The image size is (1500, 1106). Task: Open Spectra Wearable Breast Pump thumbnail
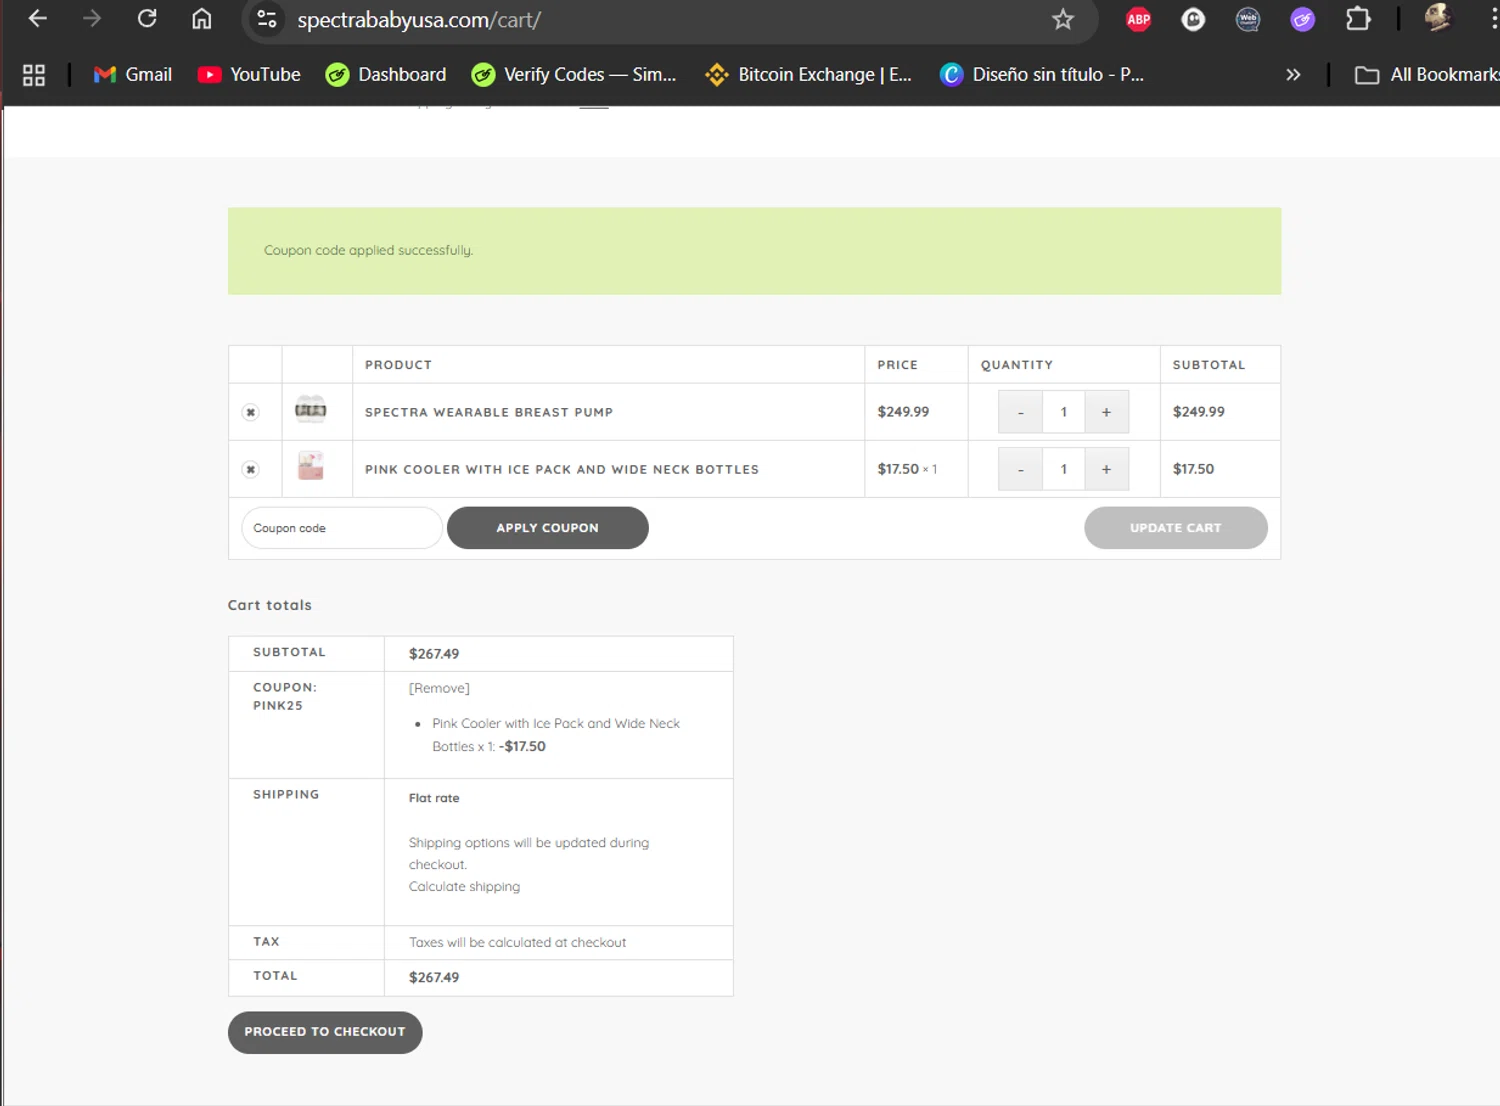[311, 409]
